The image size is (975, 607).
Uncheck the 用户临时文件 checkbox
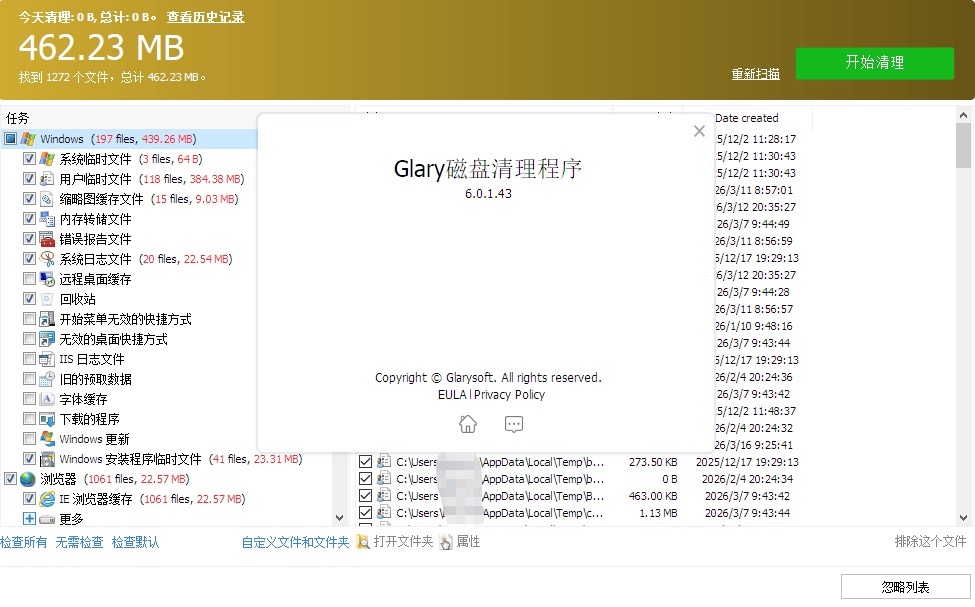click(29, 179)
